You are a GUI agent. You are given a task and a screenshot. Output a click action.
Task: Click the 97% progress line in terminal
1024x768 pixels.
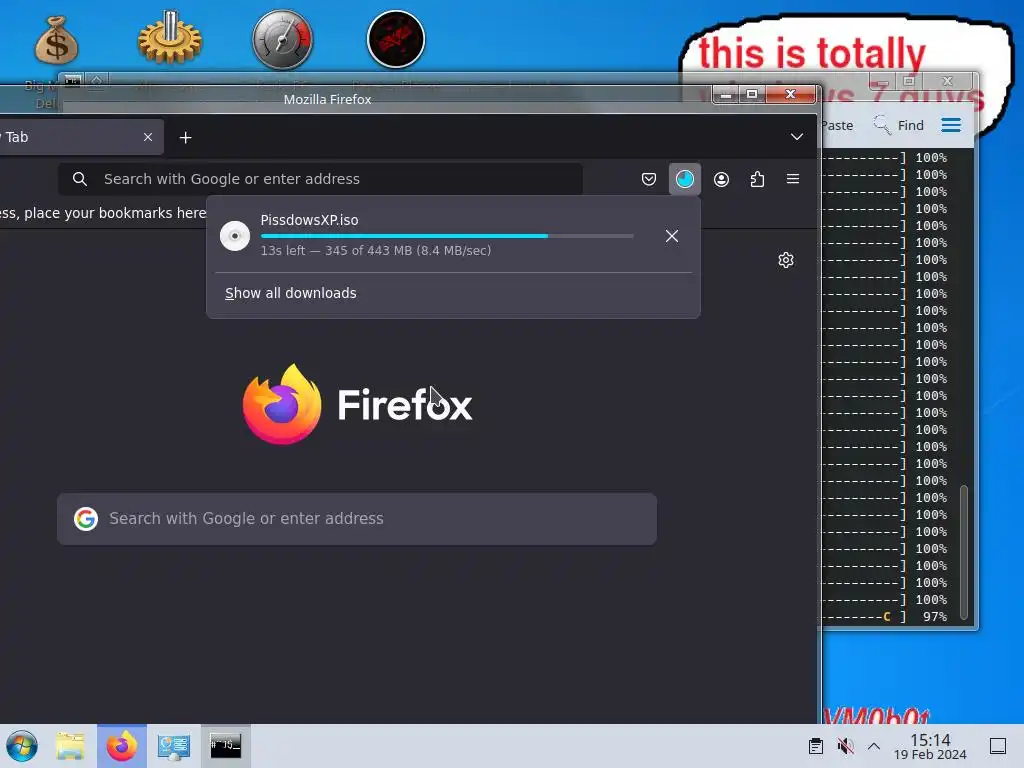point(885,616)
